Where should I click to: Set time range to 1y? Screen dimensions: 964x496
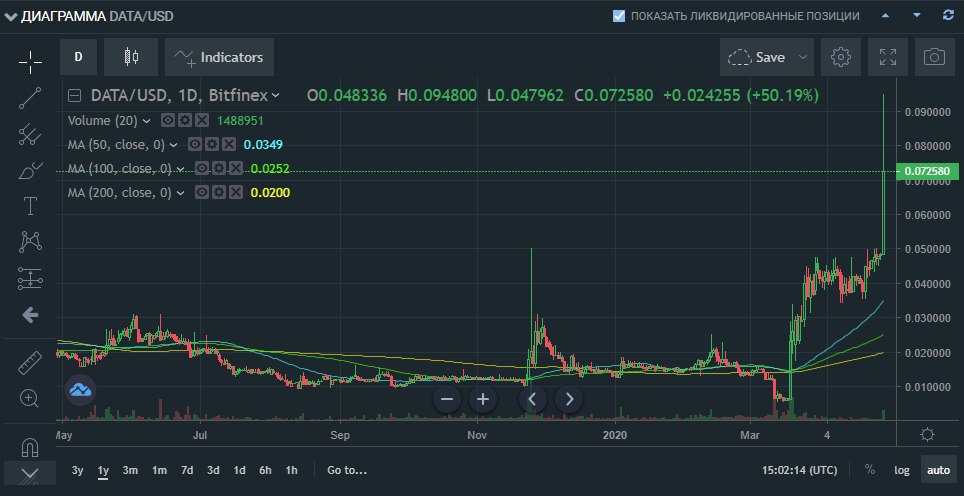(103, 470)
